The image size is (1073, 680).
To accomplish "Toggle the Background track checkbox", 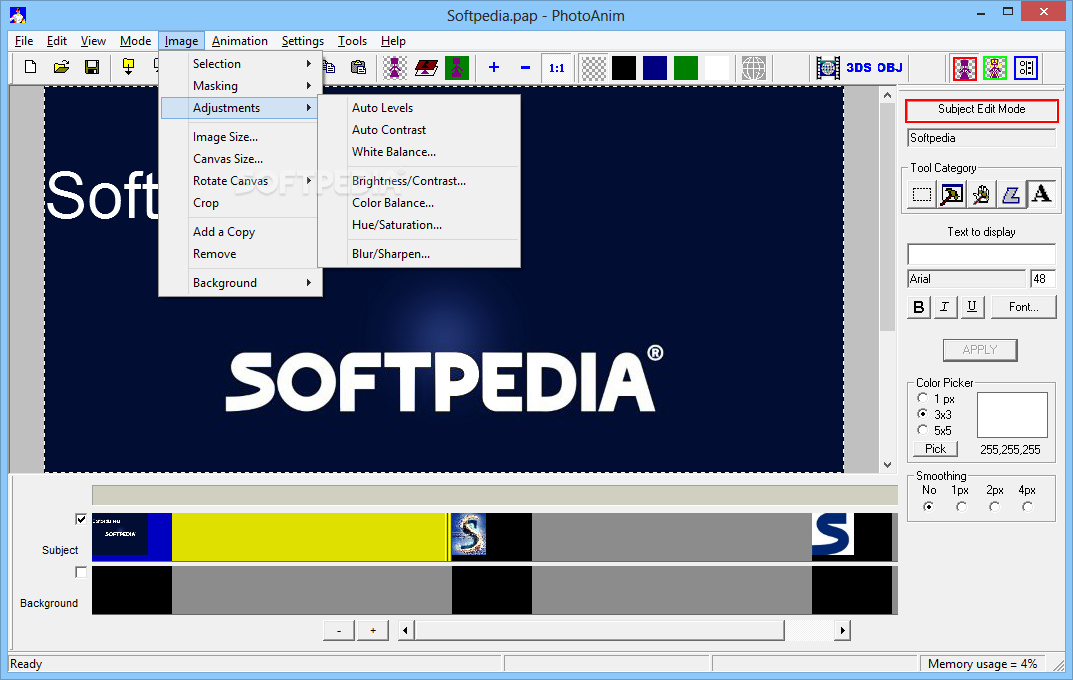I will point(81,572).
